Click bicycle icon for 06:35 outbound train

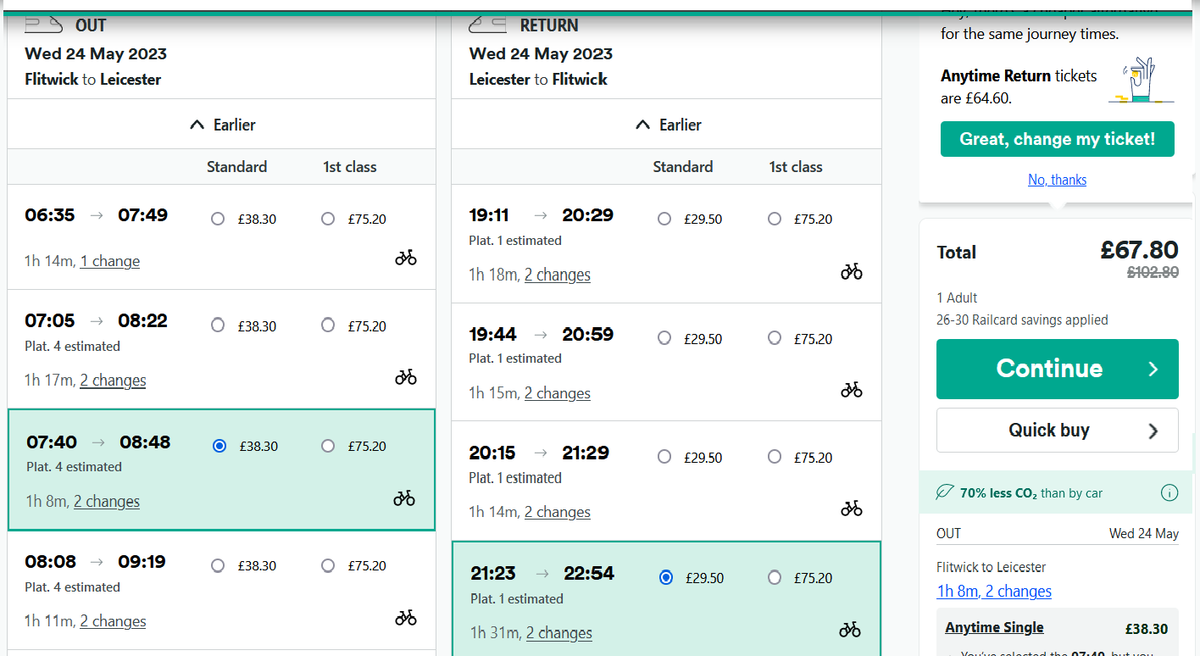coord(405,258)
